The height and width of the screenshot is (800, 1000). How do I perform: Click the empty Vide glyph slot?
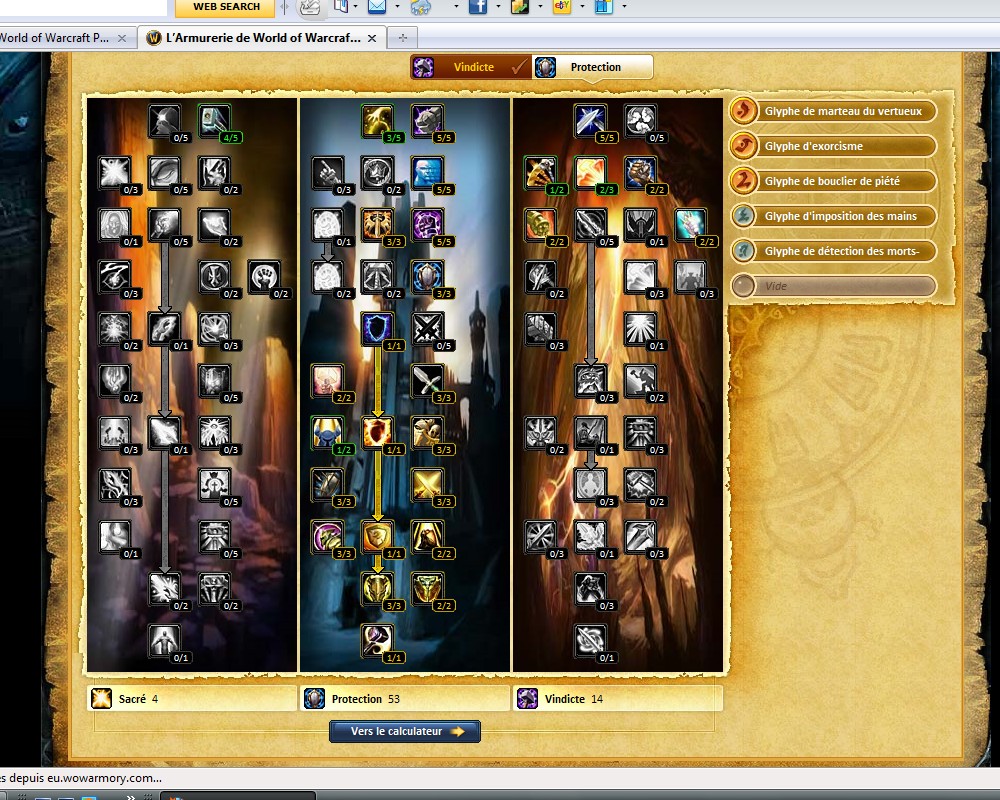click(x=833, y=286)
